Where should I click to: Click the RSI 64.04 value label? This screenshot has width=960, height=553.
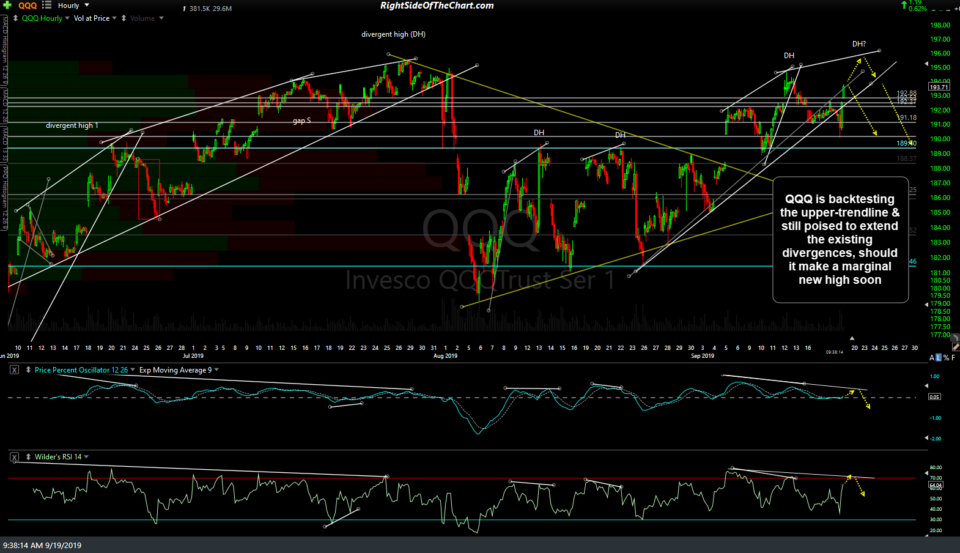click(936, 485)
